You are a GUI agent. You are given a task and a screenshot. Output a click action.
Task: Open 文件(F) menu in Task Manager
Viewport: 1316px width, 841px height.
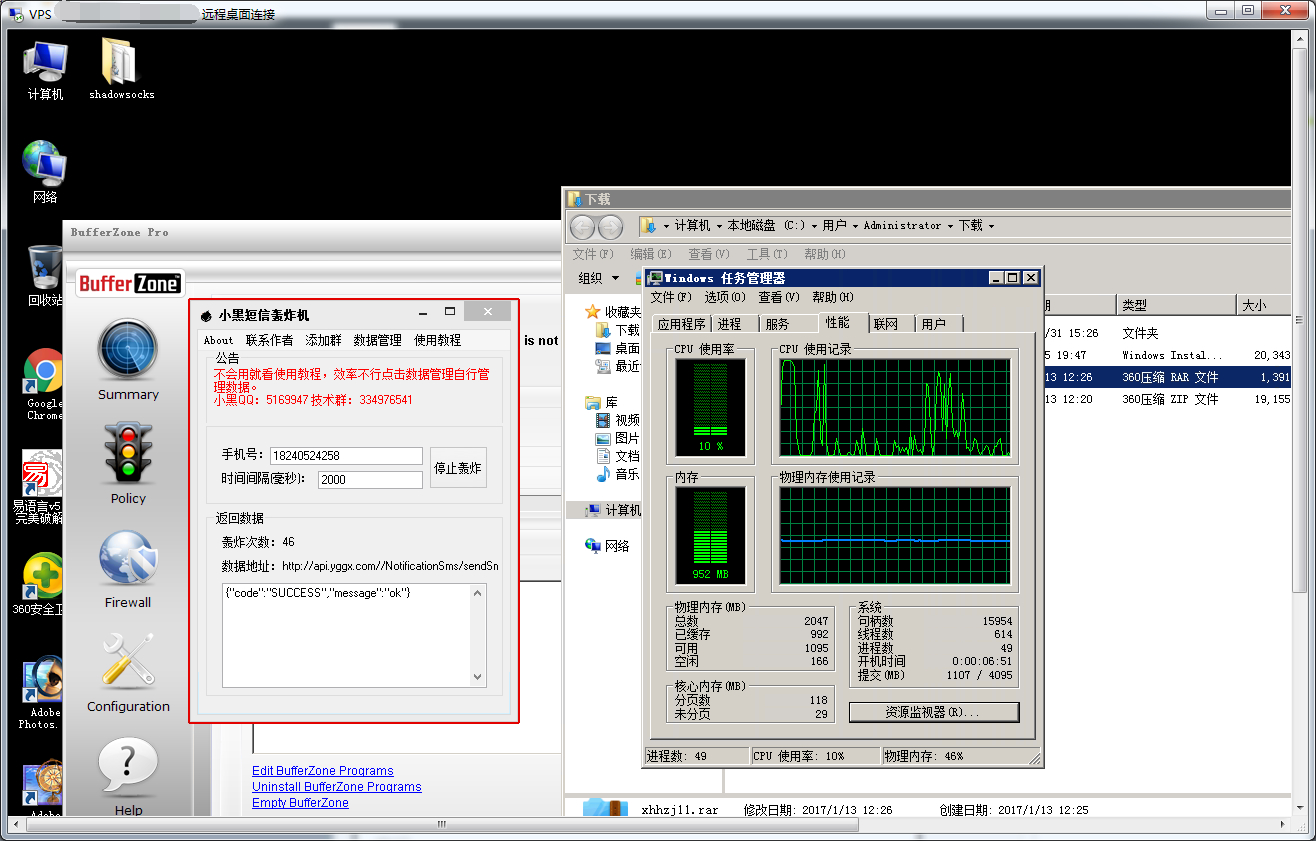[671, 297]
